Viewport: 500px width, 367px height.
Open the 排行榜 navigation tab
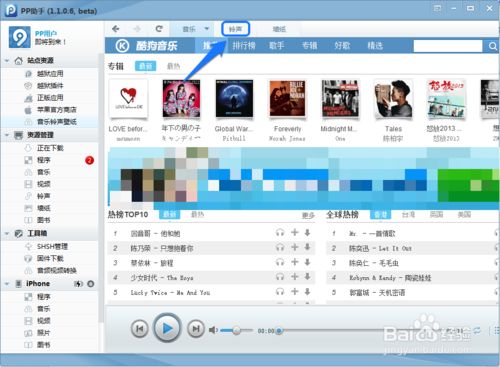click(244, 45)
